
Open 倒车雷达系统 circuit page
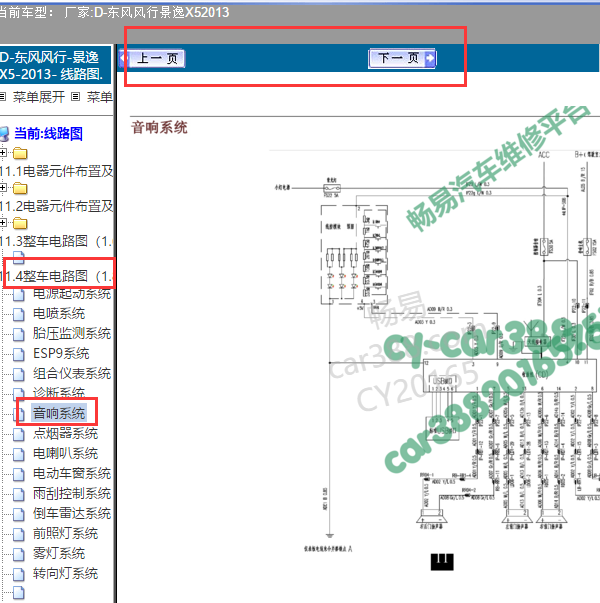tap(72, 513)
